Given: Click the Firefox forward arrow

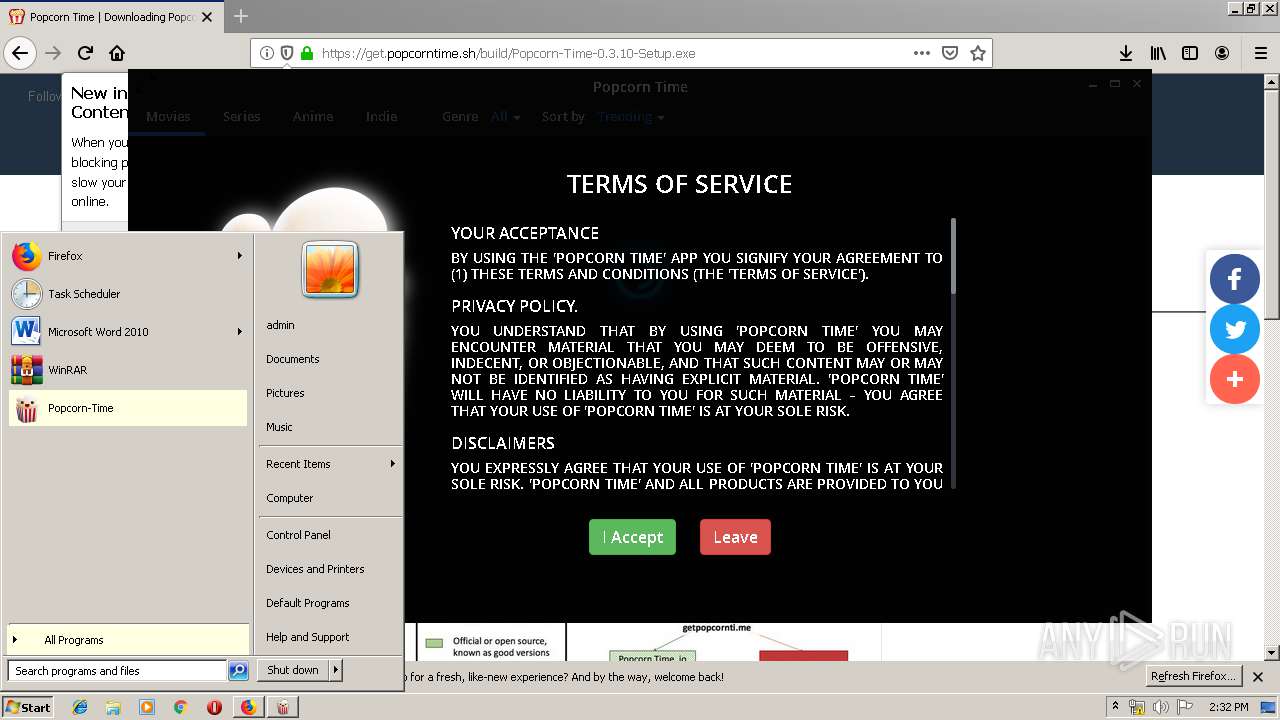Looking at the screenshot, I should (53, 53).
